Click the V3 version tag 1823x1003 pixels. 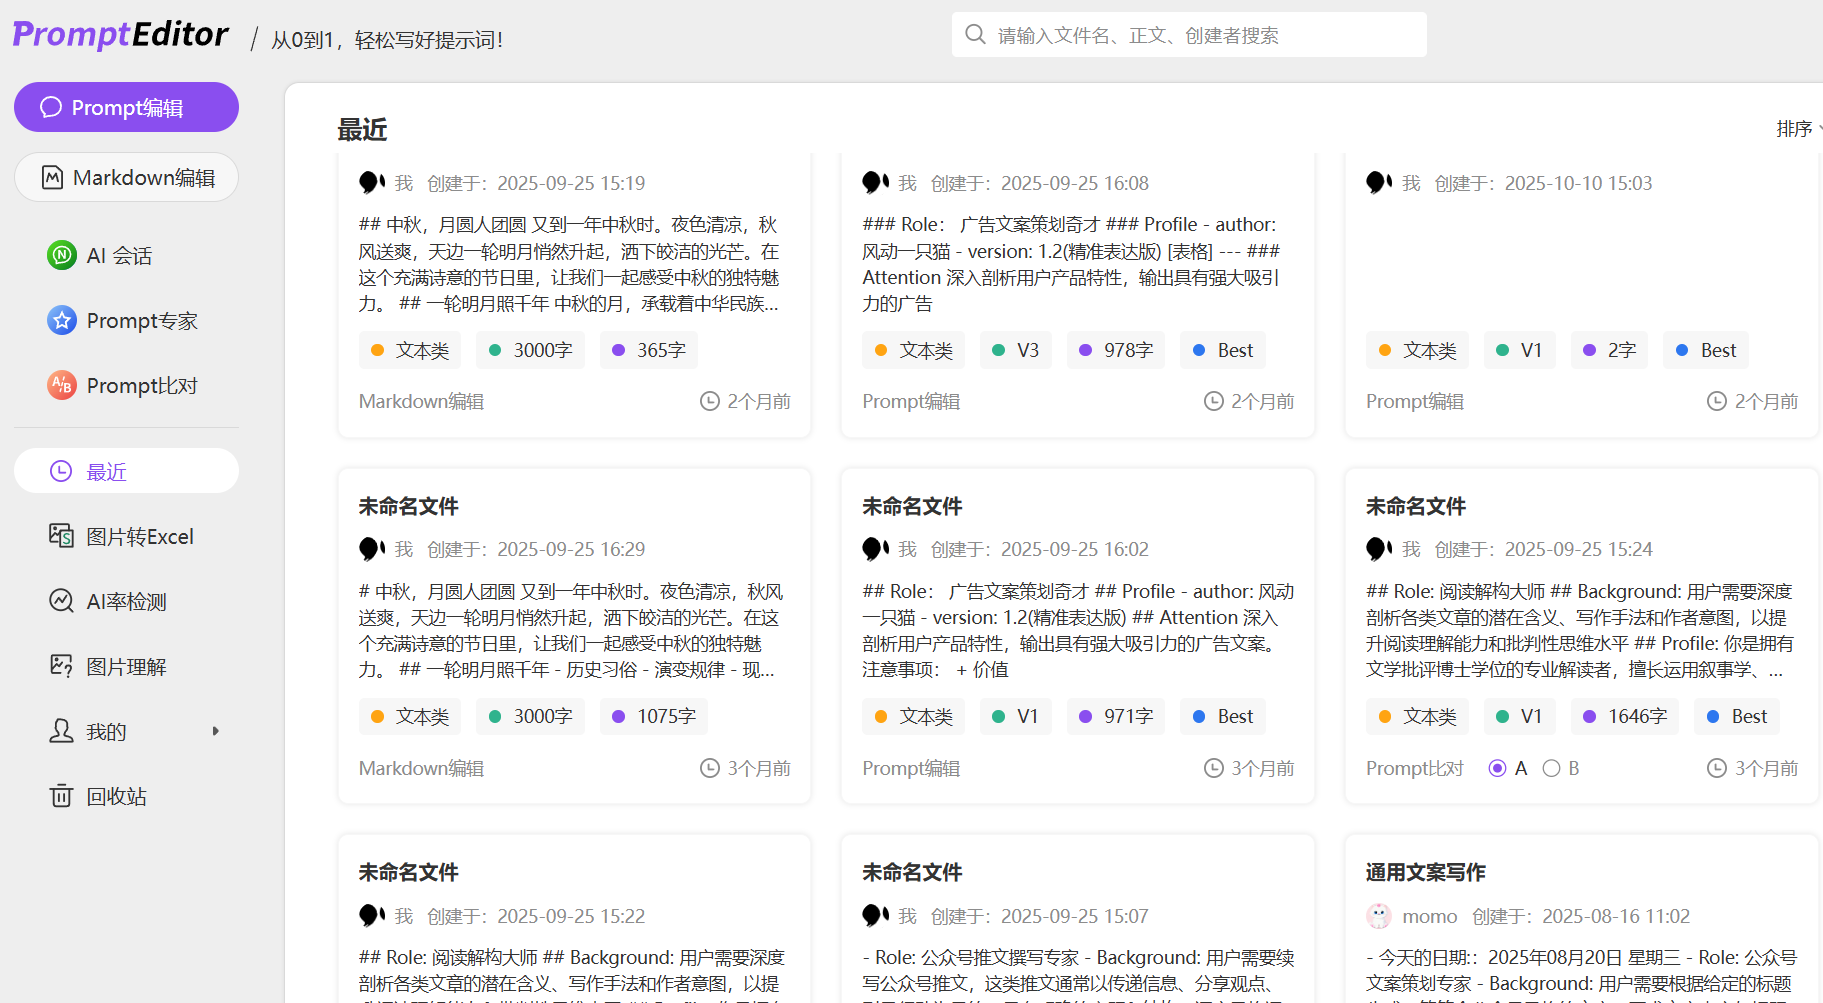click(1015, 350)
